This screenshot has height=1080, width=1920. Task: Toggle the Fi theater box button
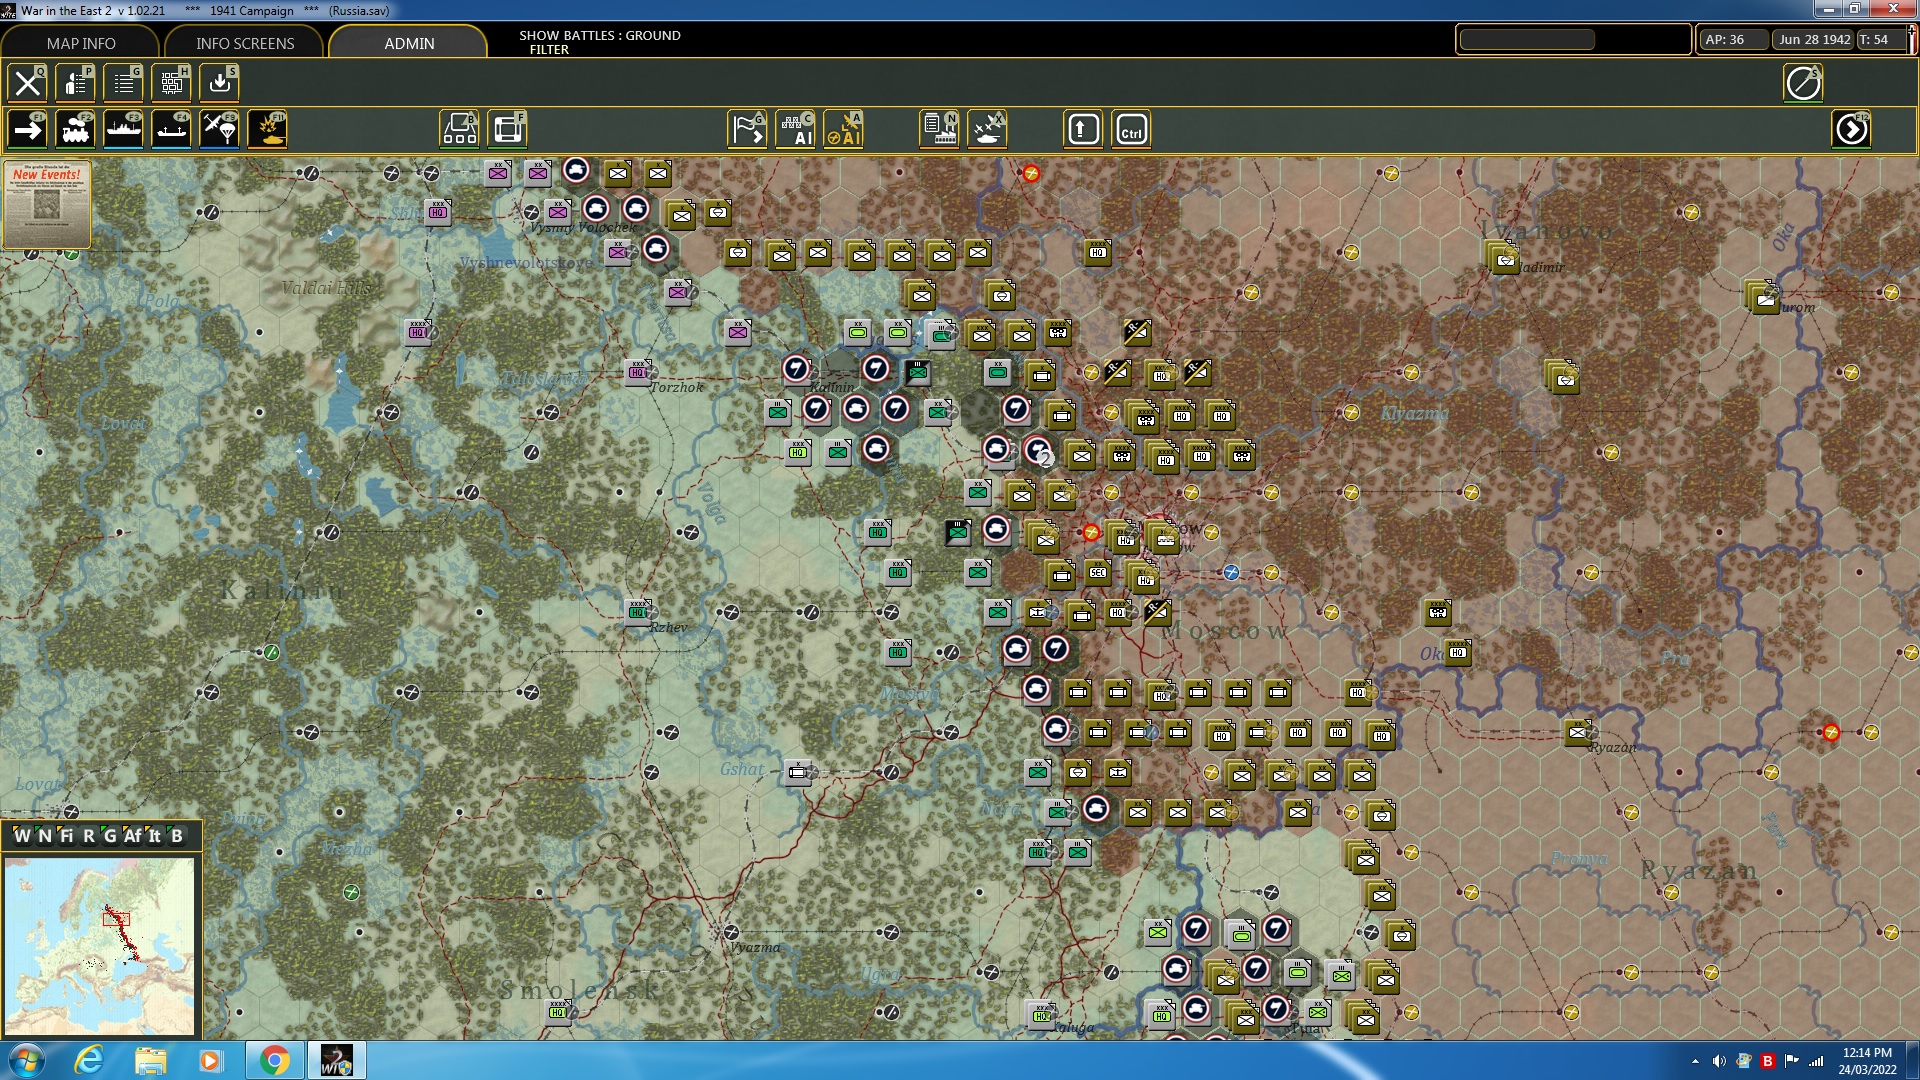pos(67,836)
